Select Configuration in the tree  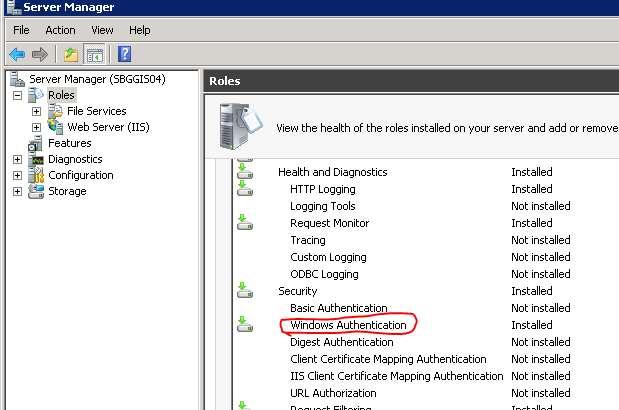coord(81,175)
